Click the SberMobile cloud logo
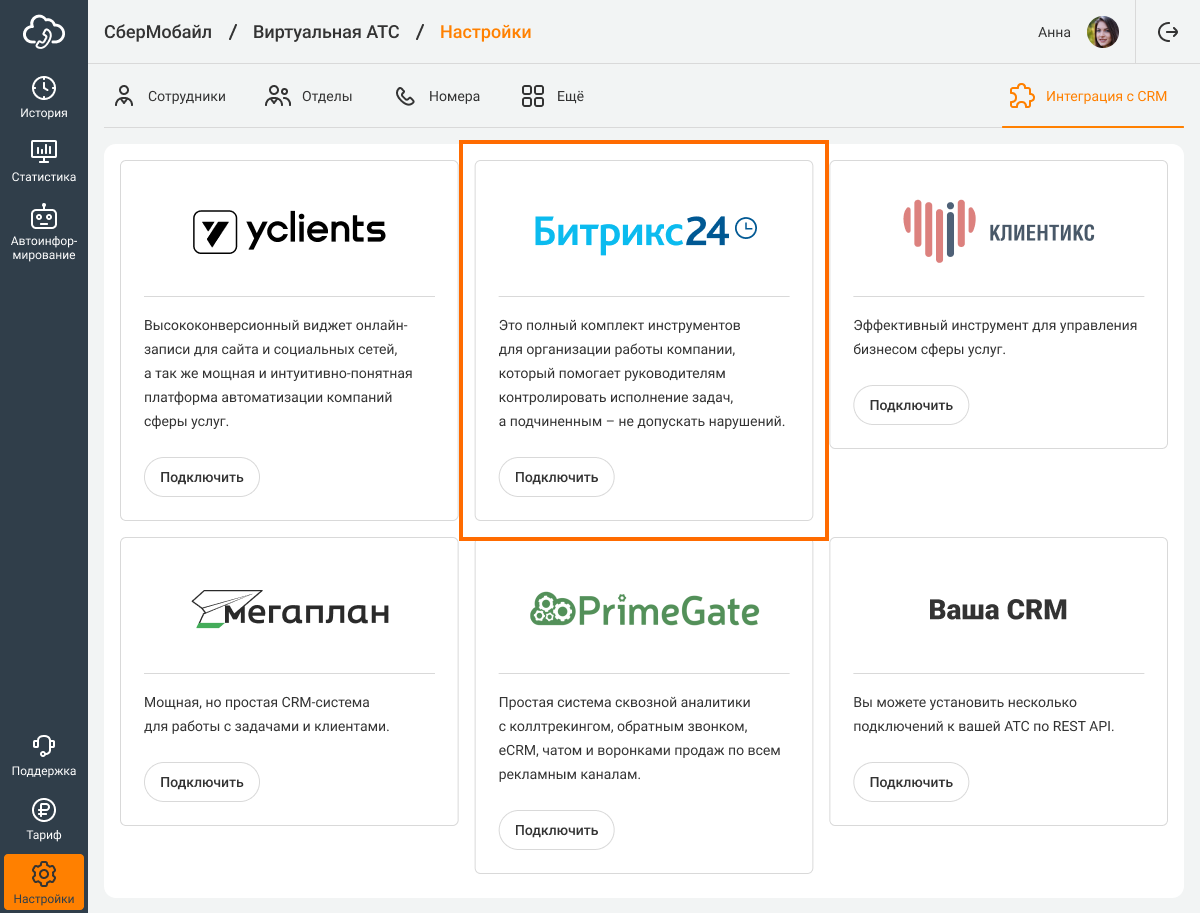Screen dimensions: 1200x913 point(44,32)
